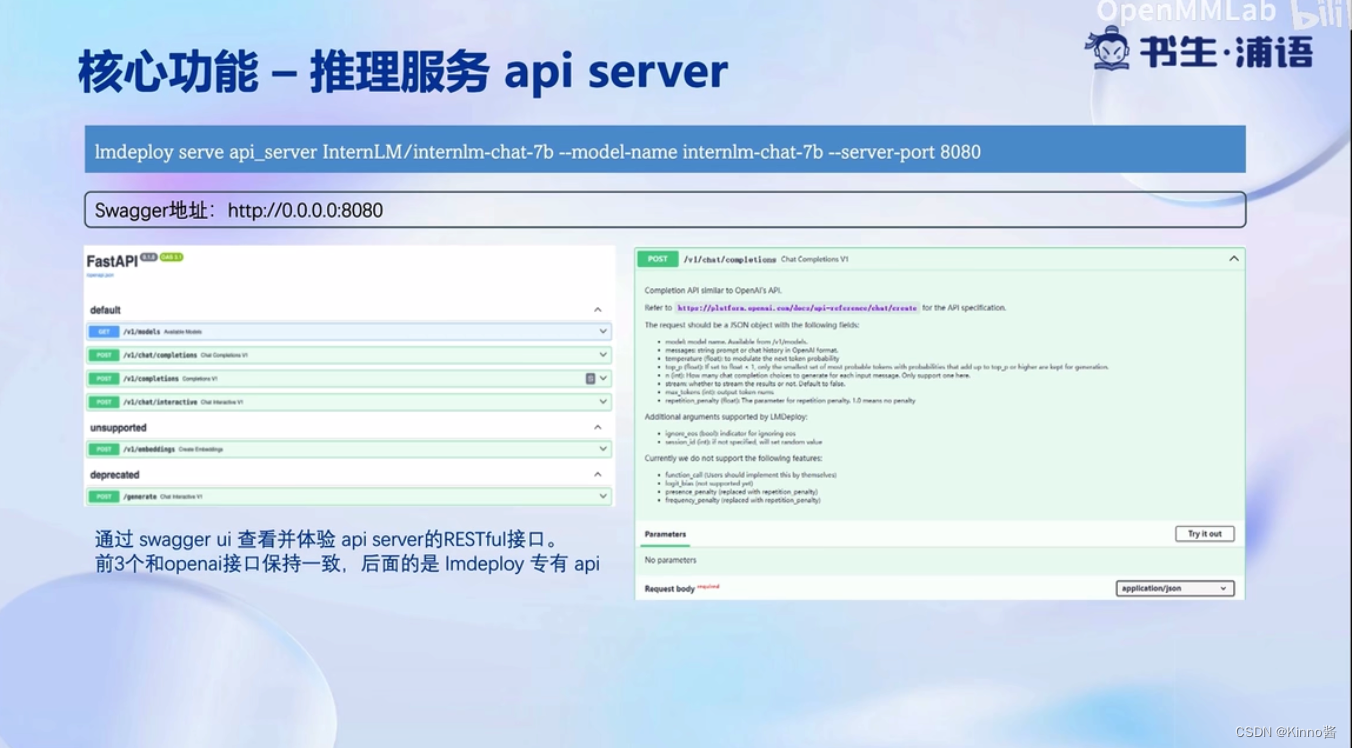The width and height of the screenshot is (1352, 748).
Task: Click POST badge in expanded chat completions panel
Action: (657, 259)
